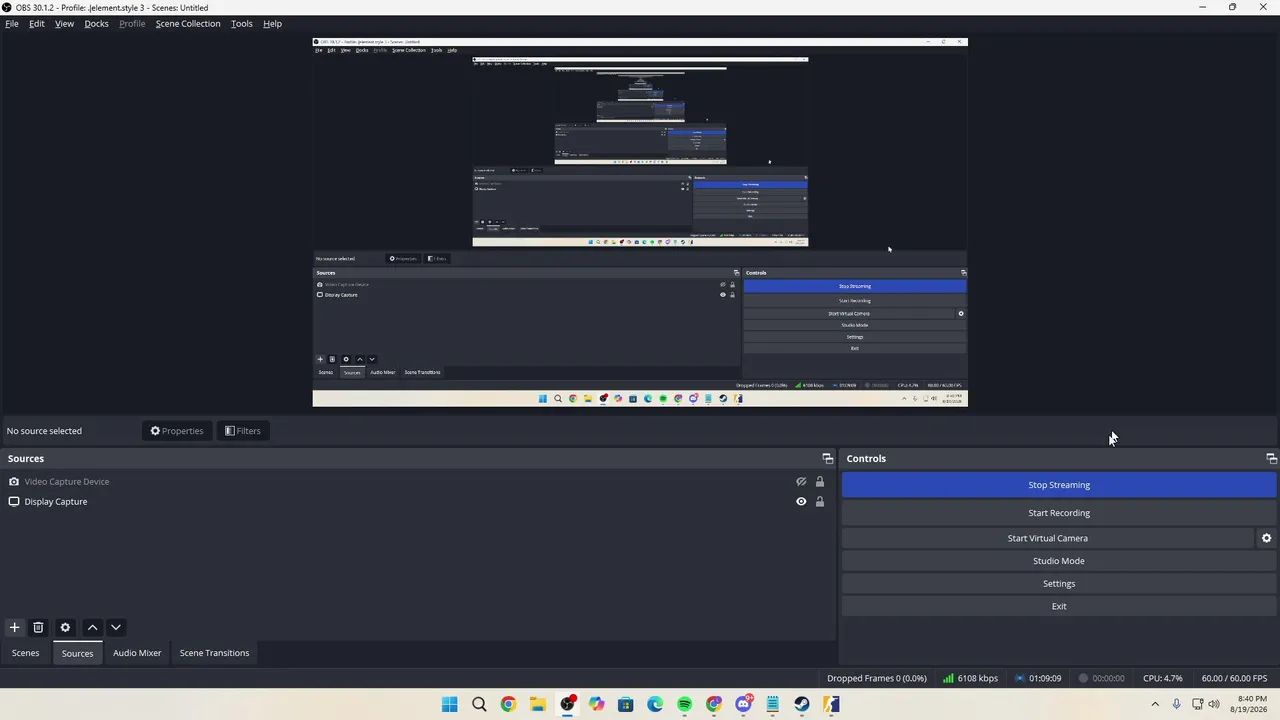Screen dimensions: 1280x720
Task: Open Discord from the taskbar
Action: 743,704
